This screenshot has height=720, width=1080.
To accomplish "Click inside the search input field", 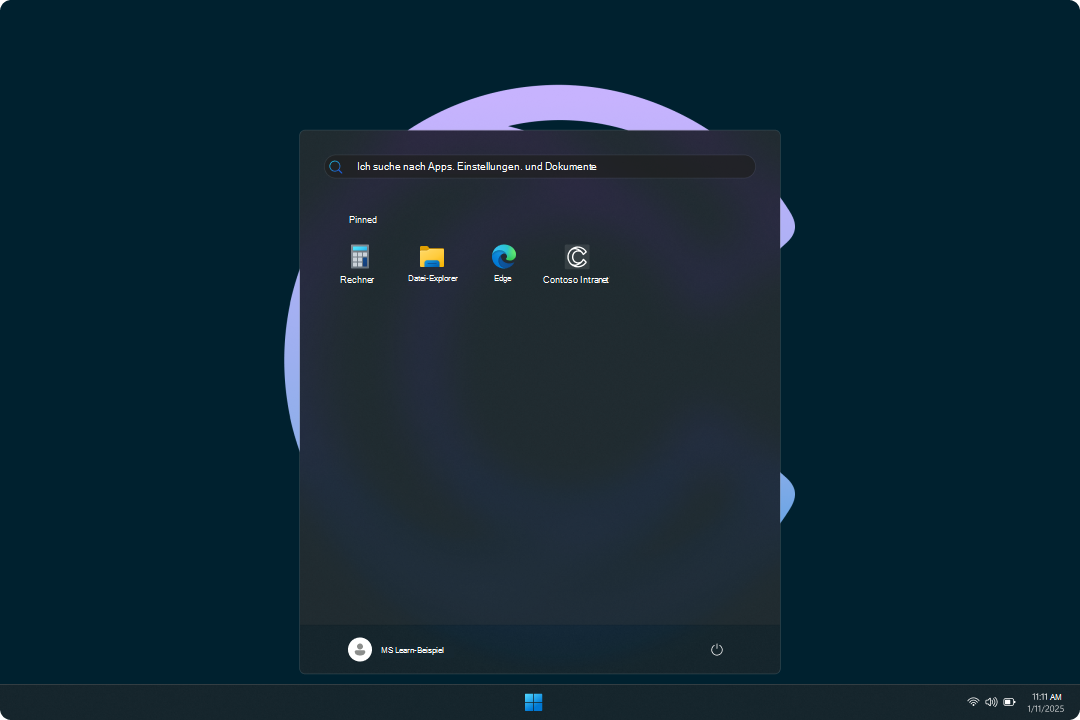I will (550, 166).
